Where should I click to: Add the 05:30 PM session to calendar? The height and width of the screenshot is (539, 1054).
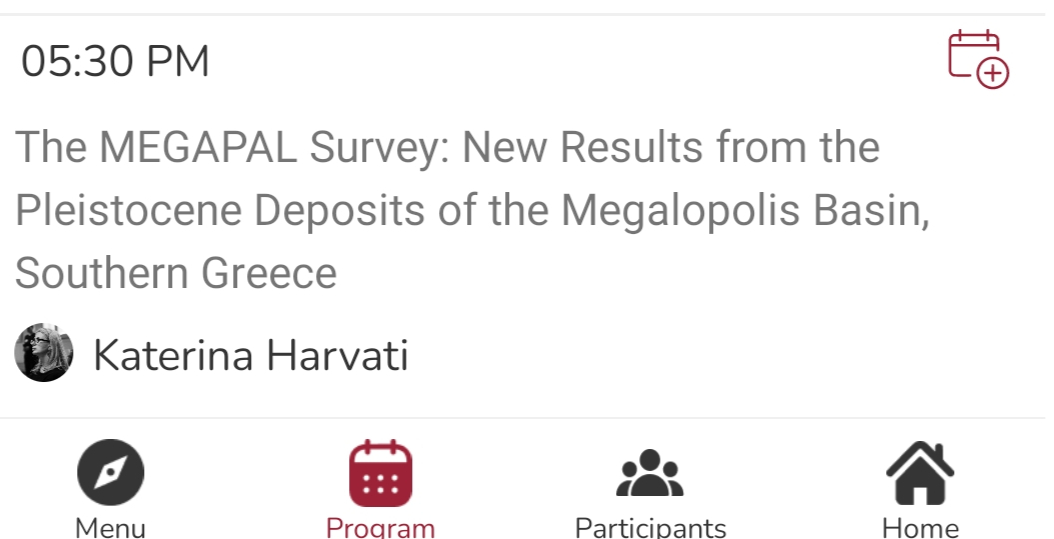[x=978, y=59]
